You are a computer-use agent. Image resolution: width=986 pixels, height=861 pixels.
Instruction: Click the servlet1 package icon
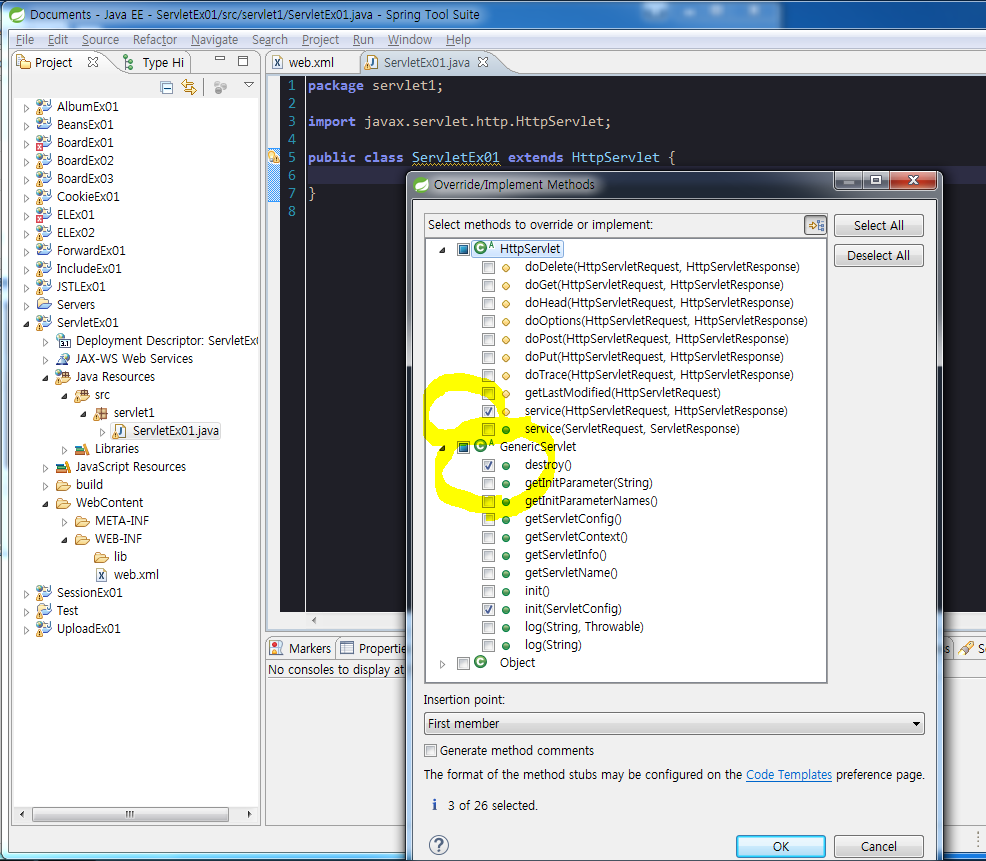coord(101,413)
